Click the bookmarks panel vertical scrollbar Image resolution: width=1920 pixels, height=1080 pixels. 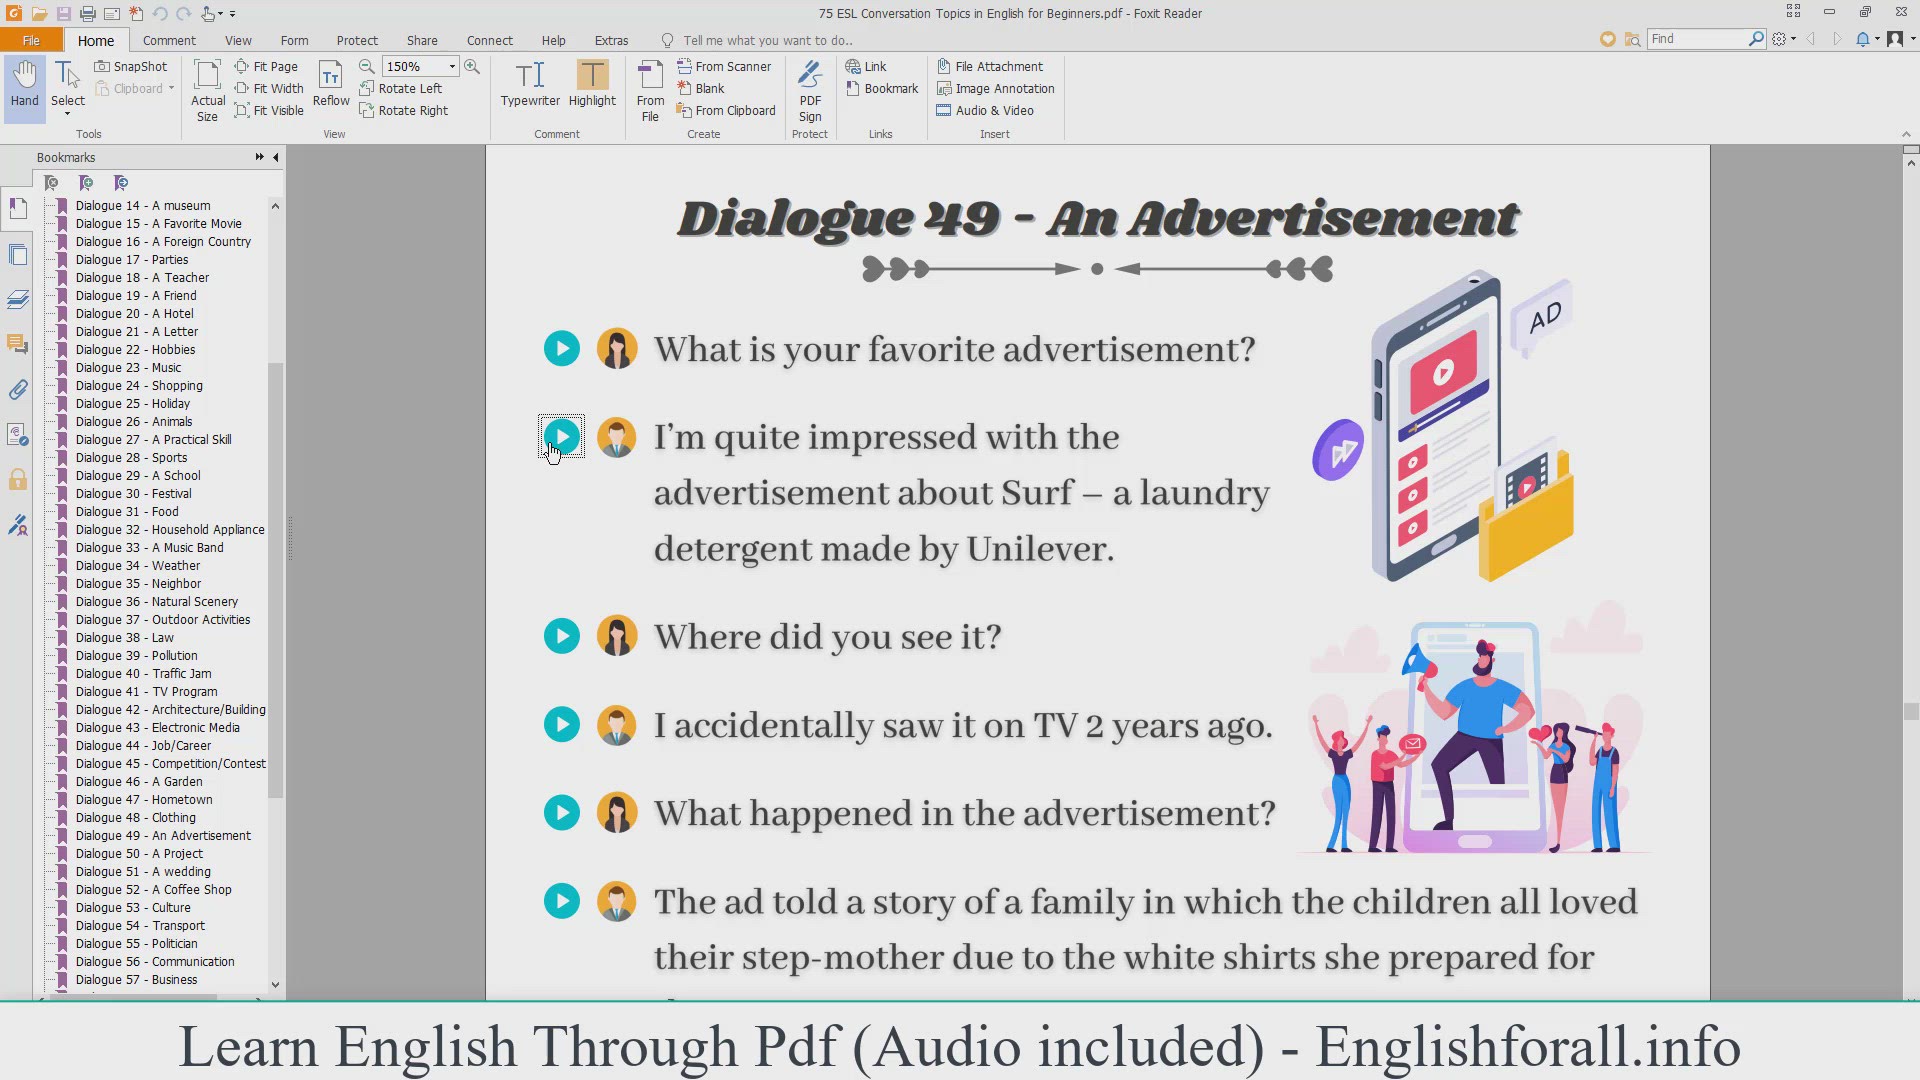tap(275, 580)
